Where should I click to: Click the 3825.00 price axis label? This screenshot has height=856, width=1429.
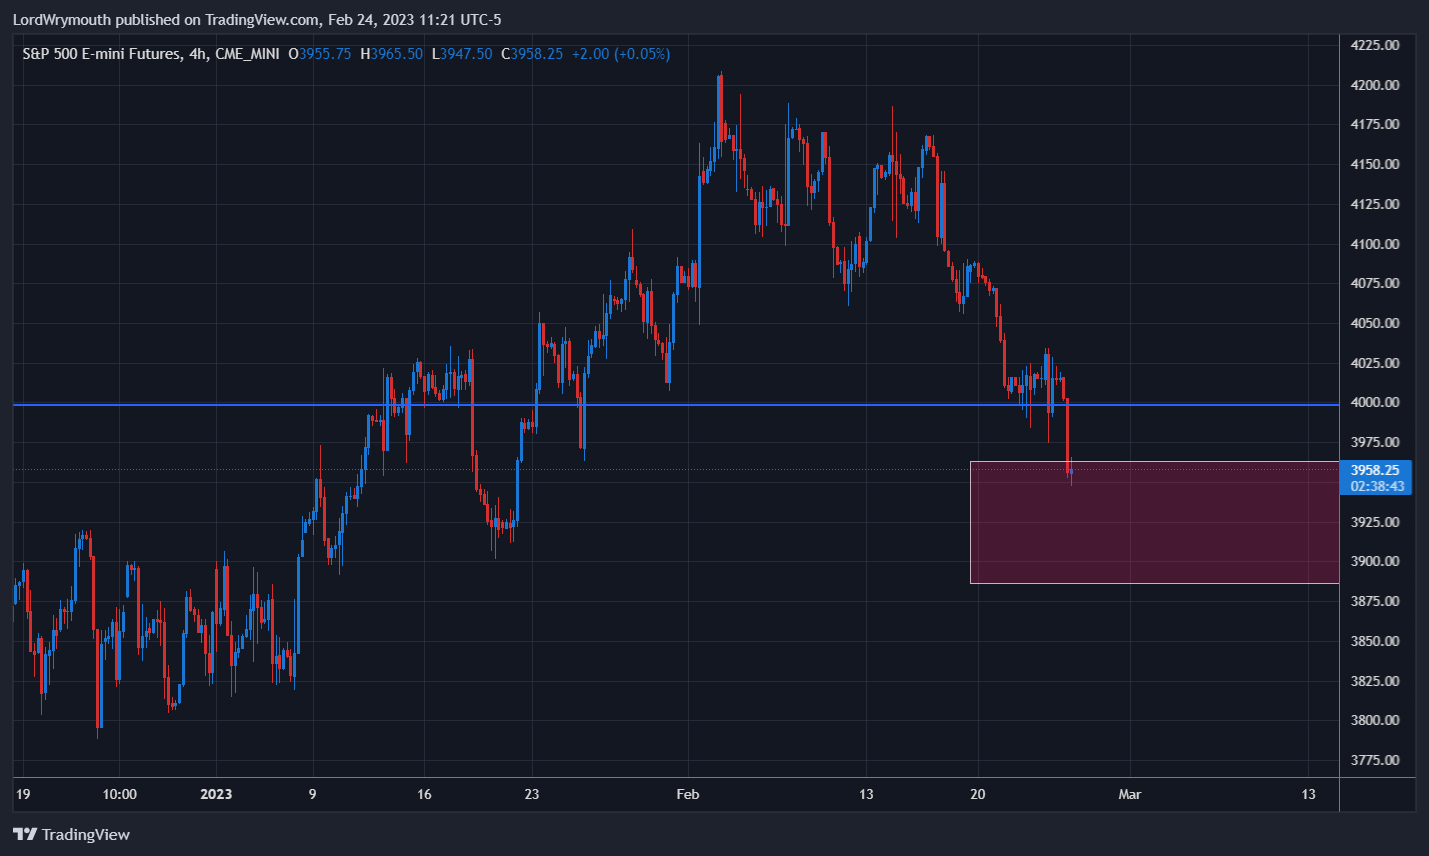coord(1375,681)
